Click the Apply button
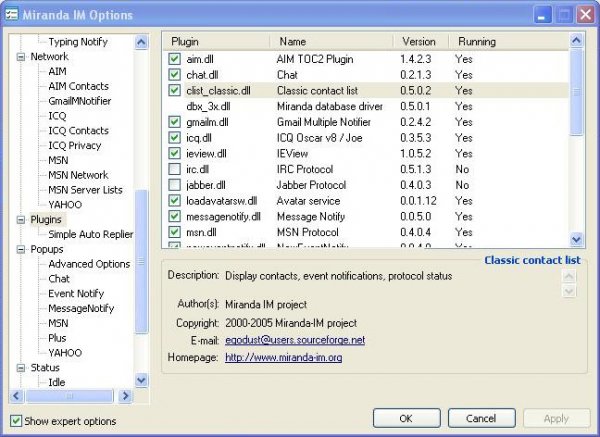The width and height of the screenshot is (600, 437). [x=556, y=418]
